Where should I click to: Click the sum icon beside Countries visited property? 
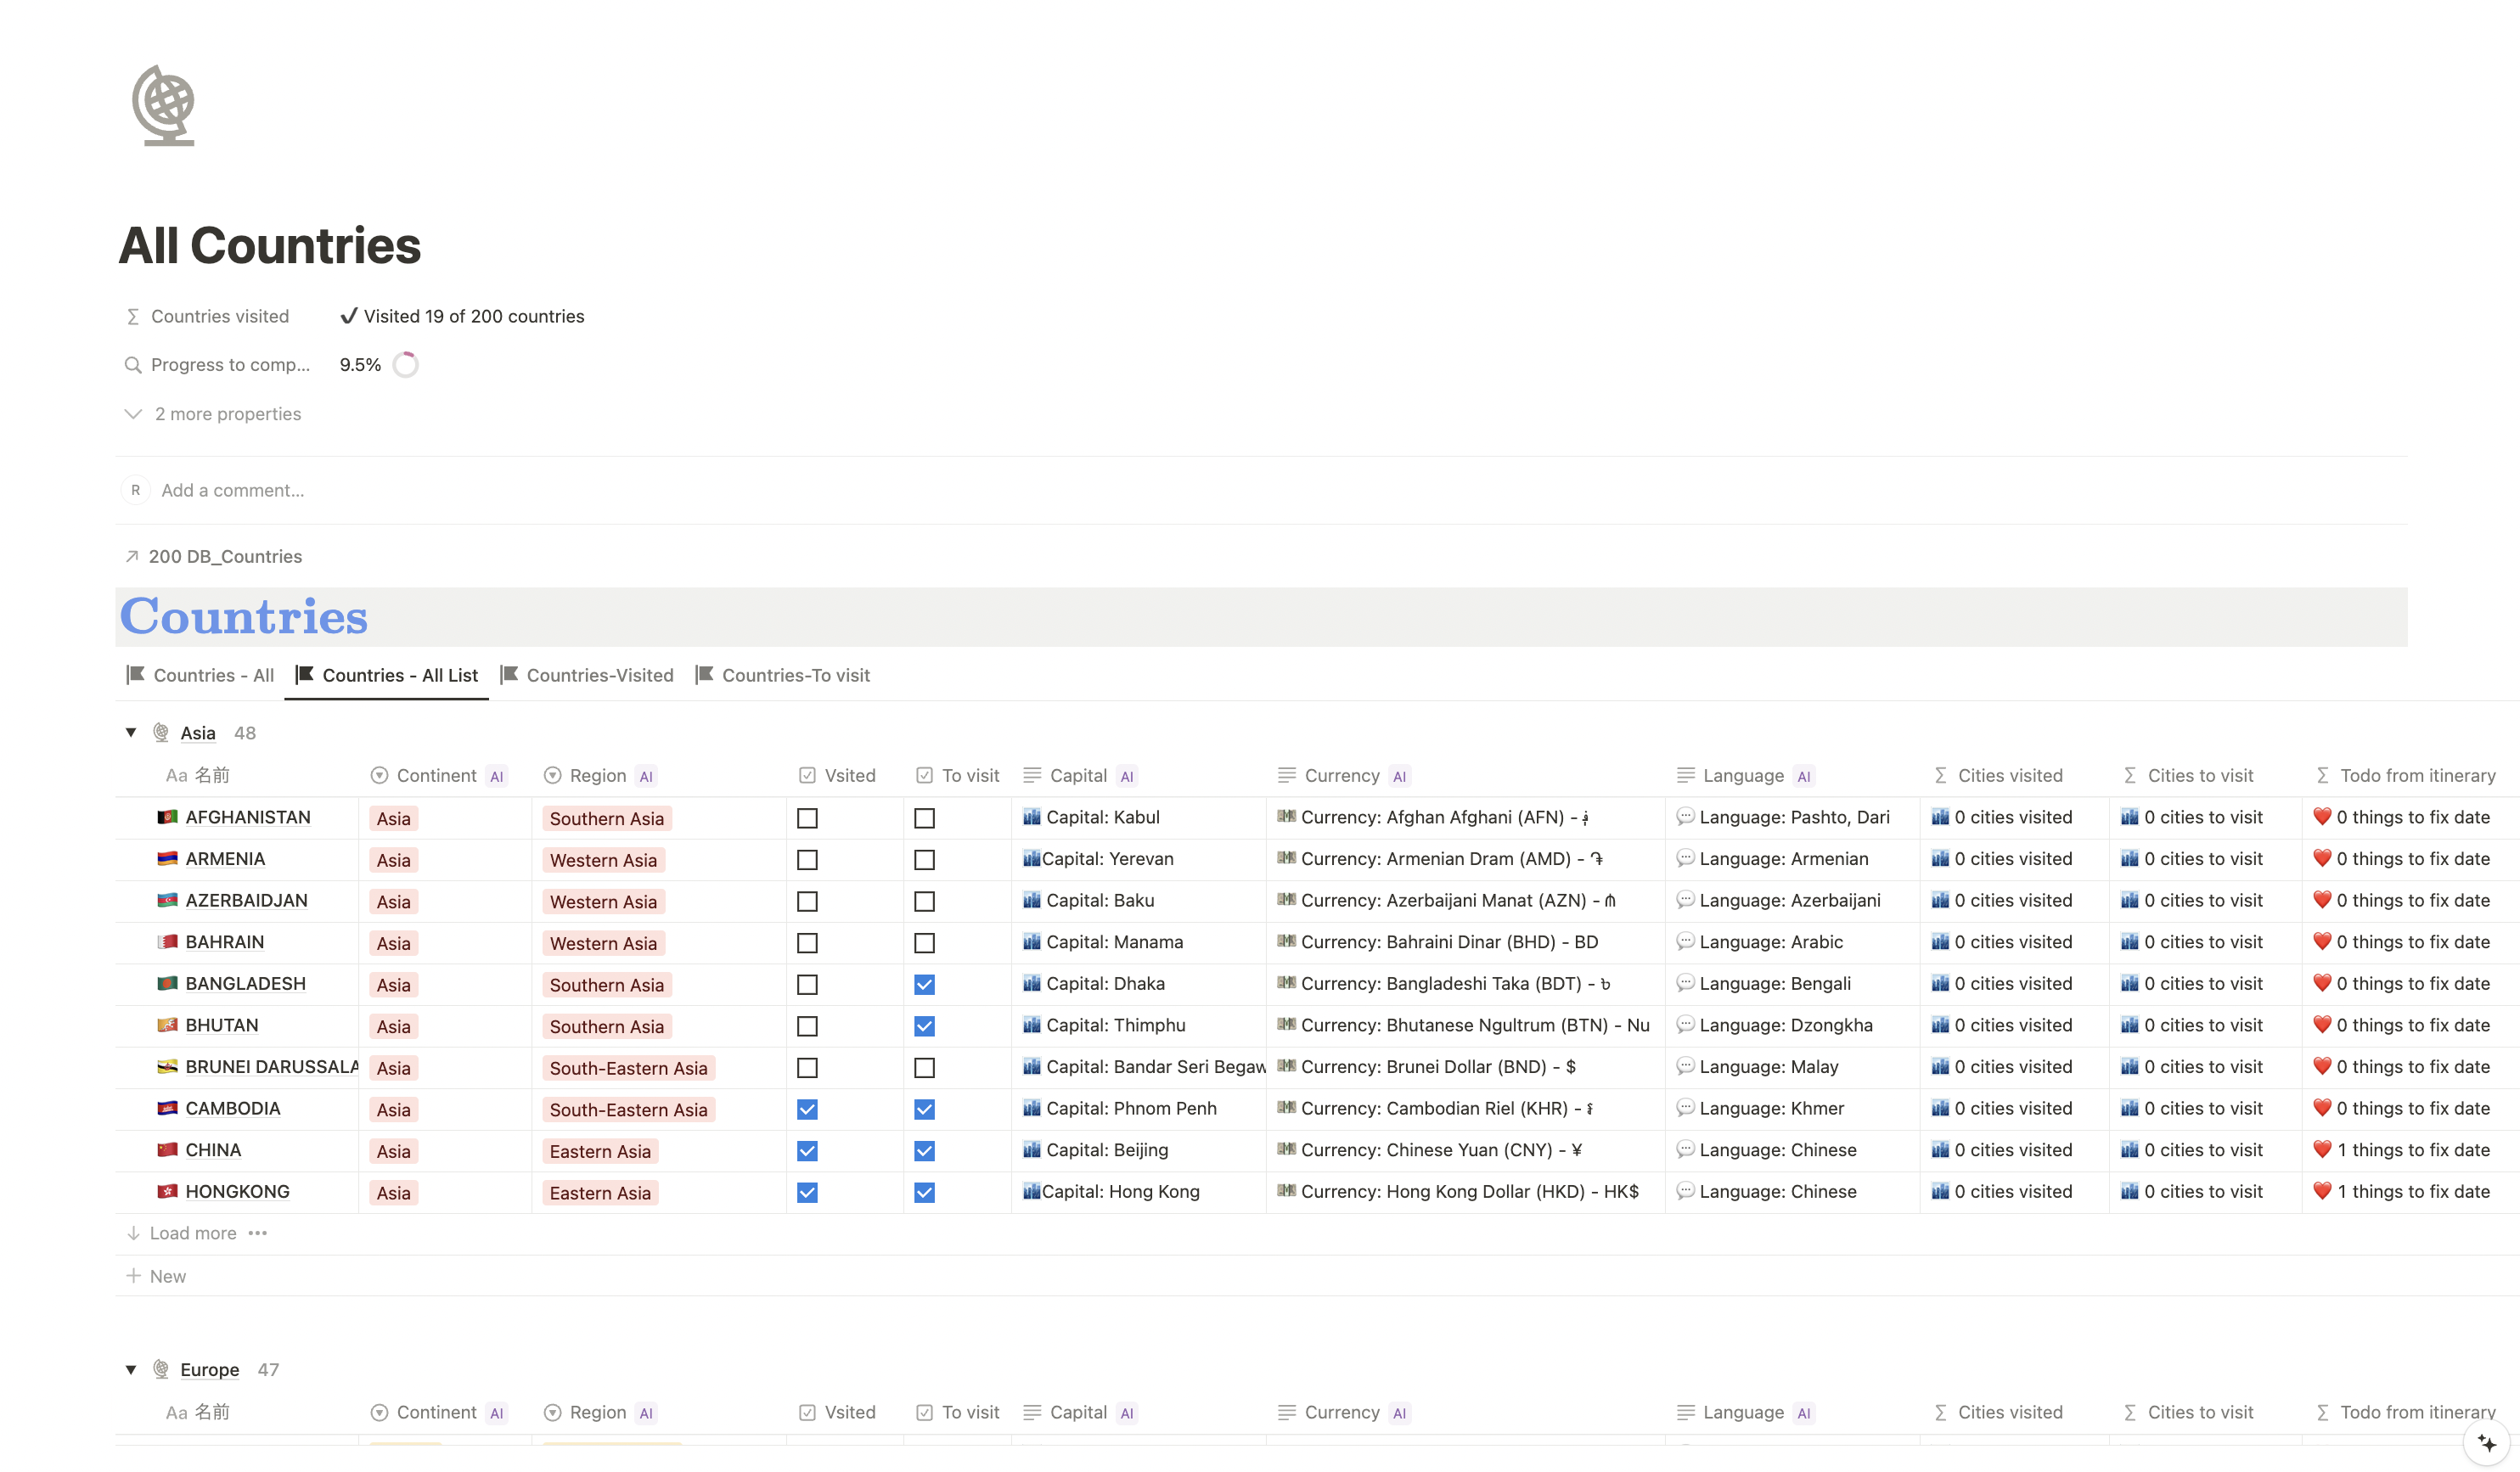[133, 317]
